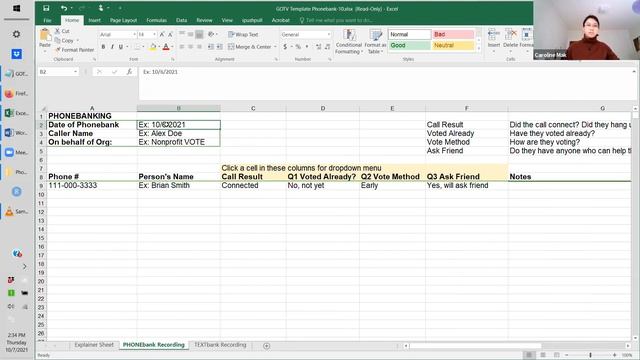Viewport: 640px width, 360px height.
Task: Click the Copy icon
Action: [58, 40]
